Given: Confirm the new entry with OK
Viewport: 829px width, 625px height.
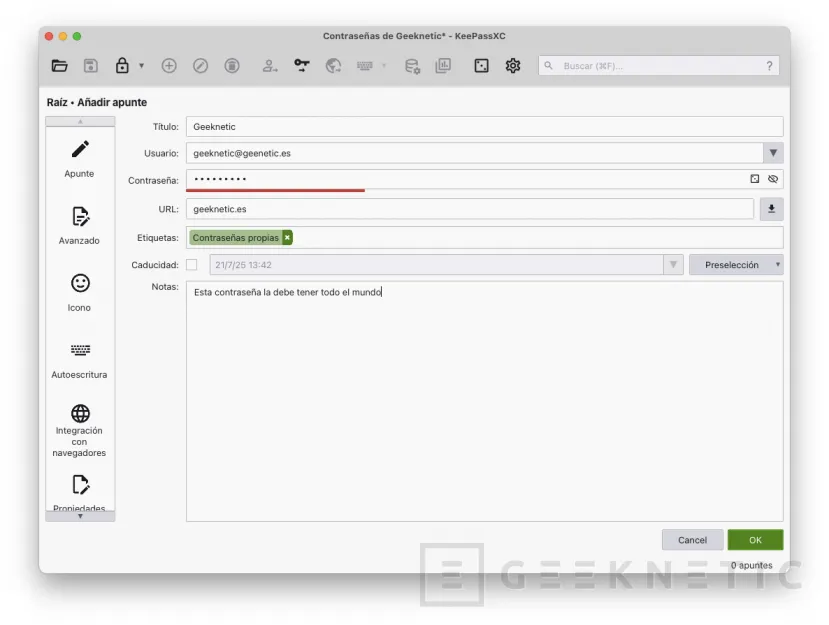Looking at the screenshot, I should (755, 539).
